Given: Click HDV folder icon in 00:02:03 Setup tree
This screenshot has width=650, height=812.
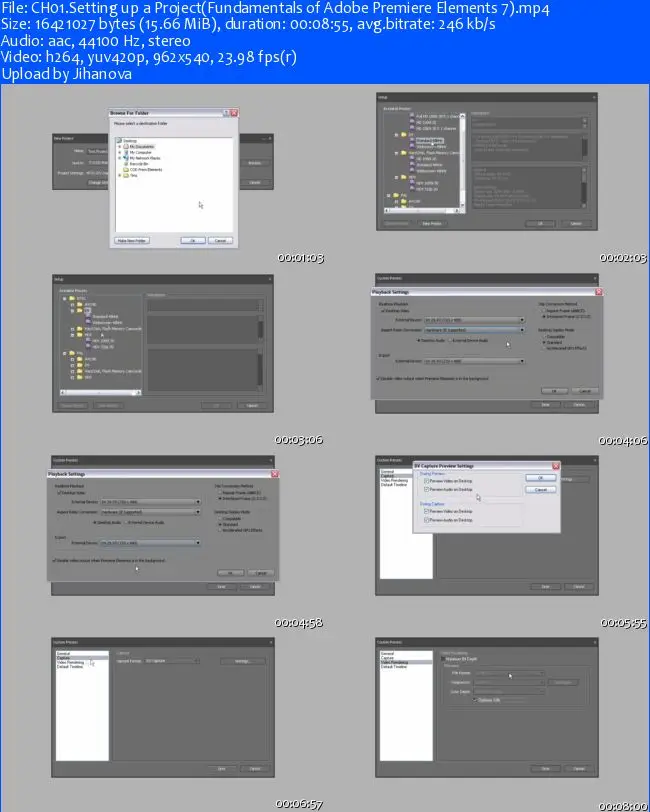Looking at the screenshot, I should [x=403, y=177].
